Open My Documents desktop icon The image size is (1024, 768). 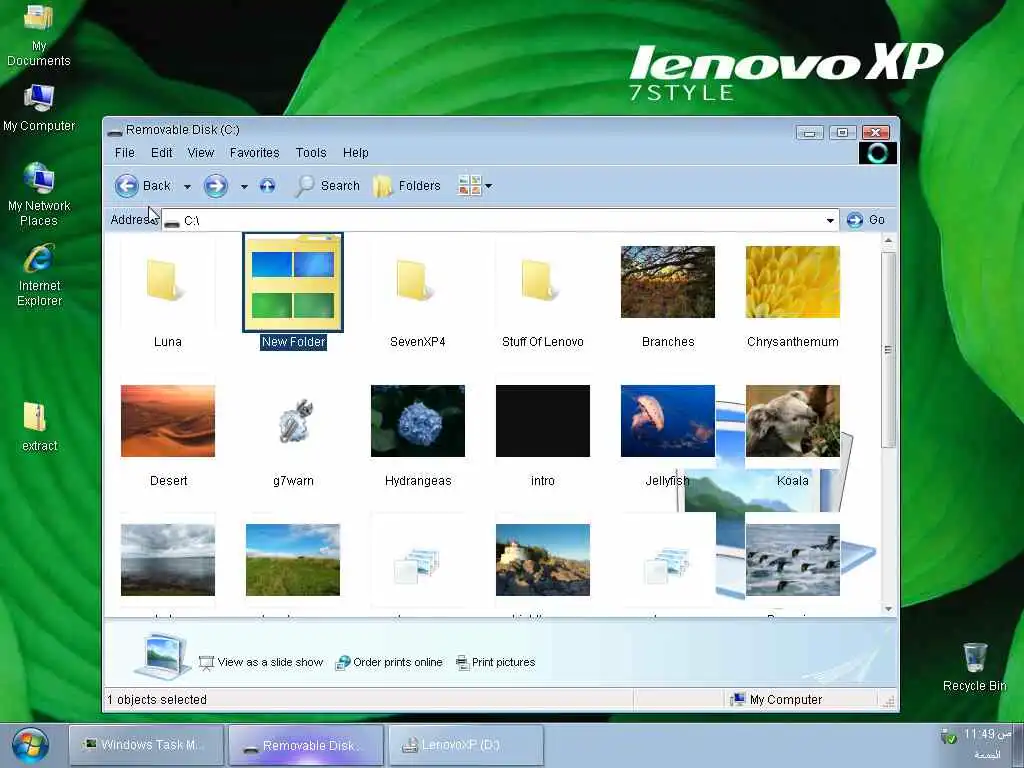[39, 36]
